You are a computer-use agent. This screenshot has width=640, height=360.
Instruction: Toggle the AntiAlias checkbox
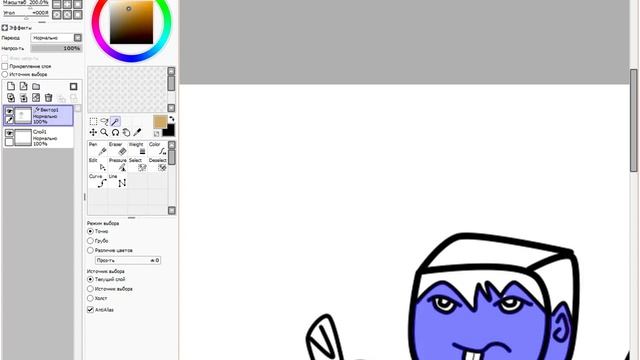[x=90, y=310]
